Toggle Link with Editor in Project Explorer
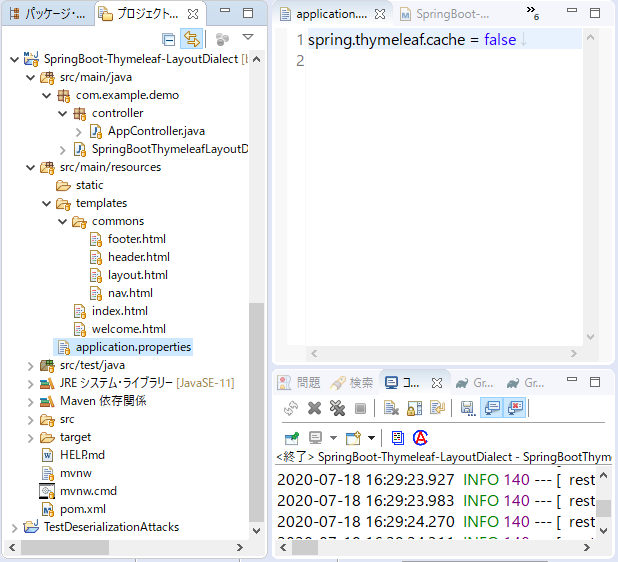Screen dimensions: 618x562 (x=192, y=39)
